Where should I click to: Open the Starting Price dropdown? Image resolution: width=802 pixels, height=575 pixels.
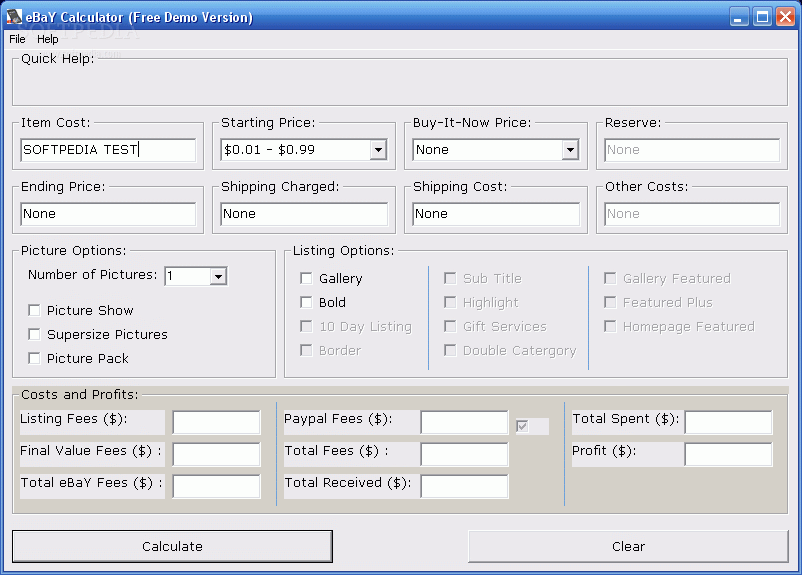[378, 150]
